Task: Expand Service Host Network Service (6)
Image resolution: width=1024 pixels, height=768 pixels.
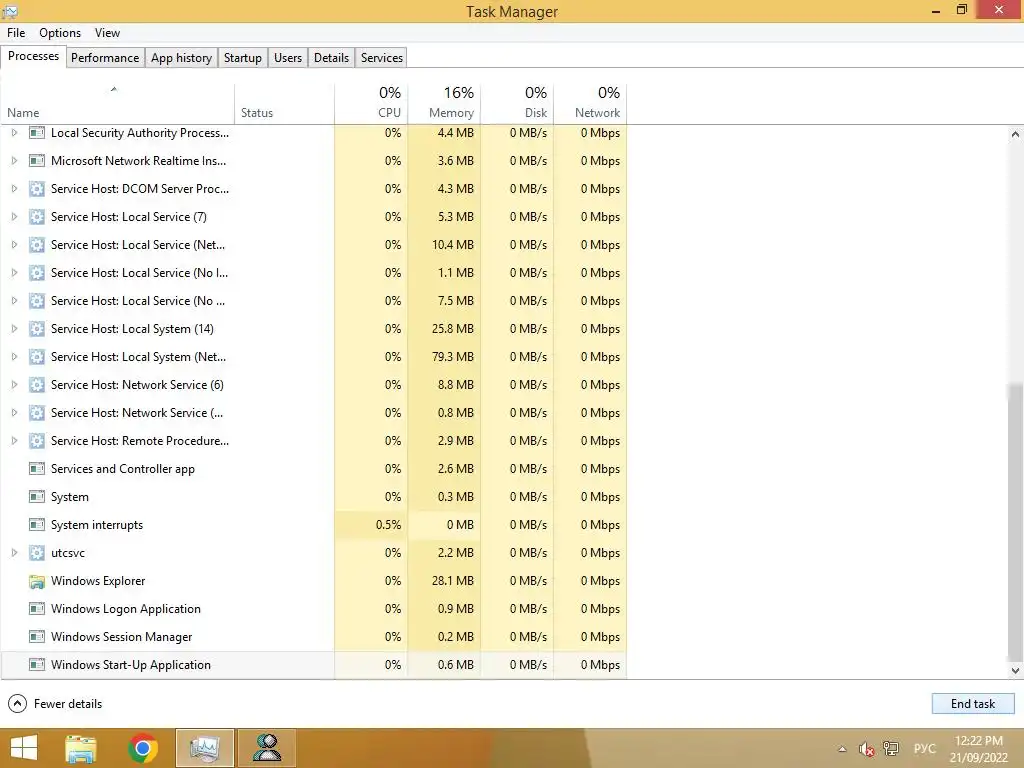Action: pyautogui.click(x=14, y=385)
